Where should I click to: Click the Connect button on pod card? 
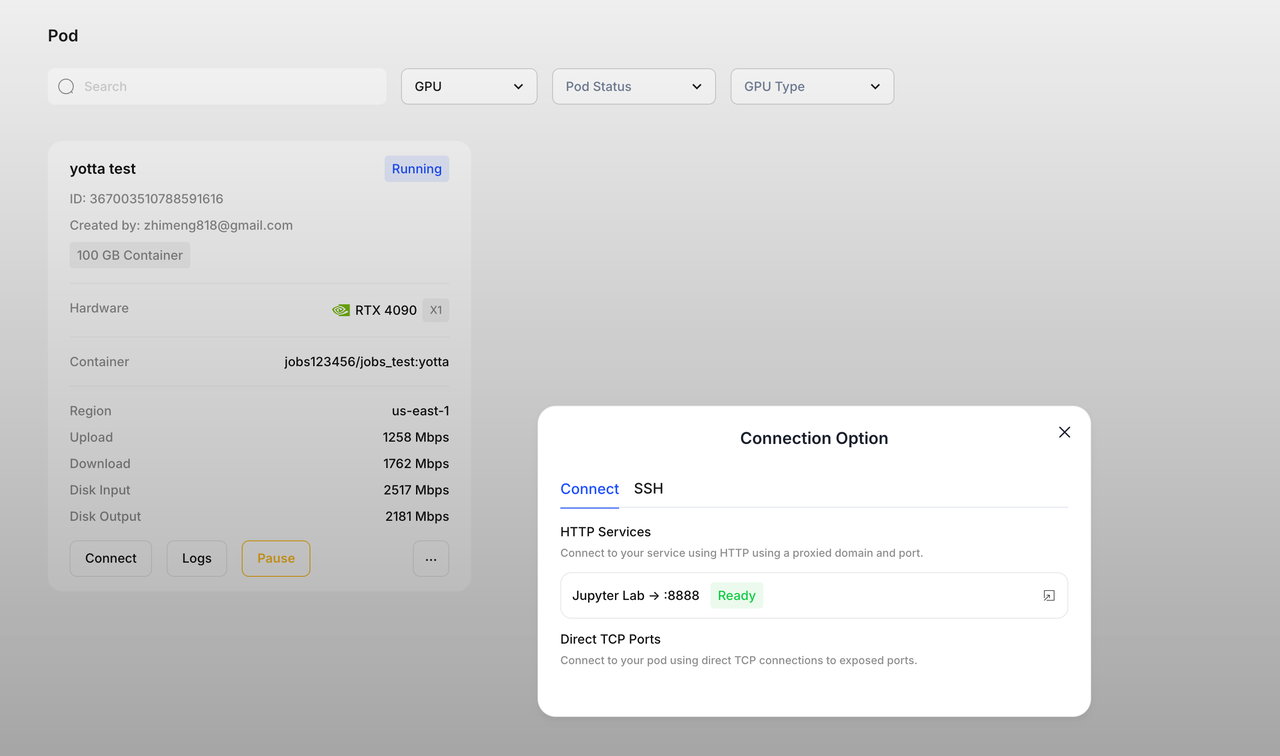[x=111, y=559]
